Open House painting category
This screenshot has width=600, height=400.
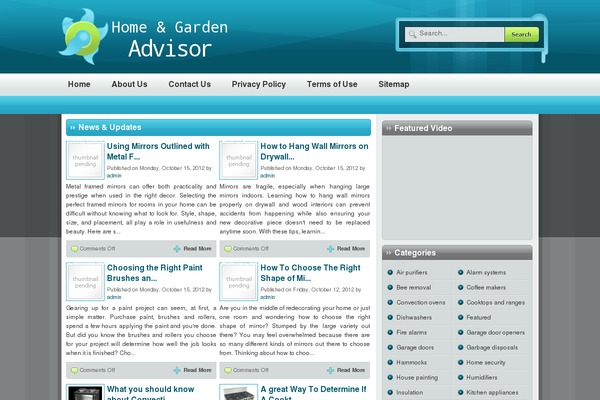[417, 377]
